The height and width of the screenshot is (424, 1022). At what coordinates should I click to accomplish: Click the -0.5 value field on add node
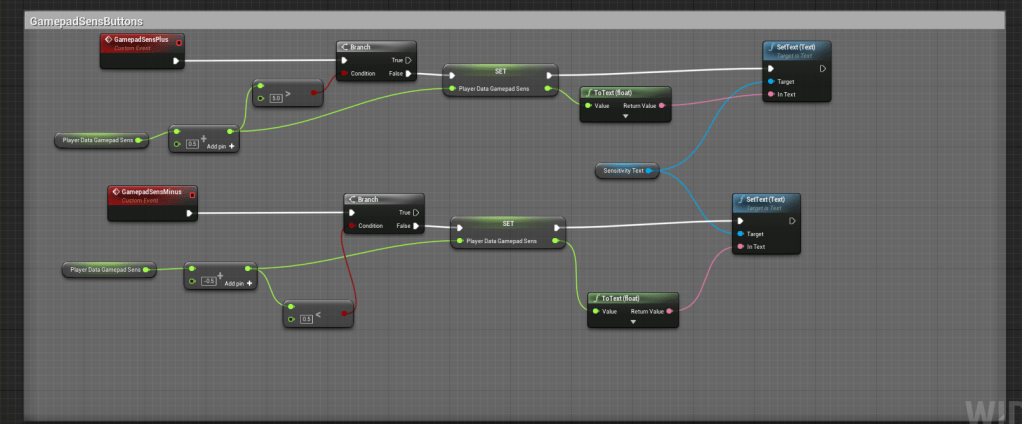(208, 281)
